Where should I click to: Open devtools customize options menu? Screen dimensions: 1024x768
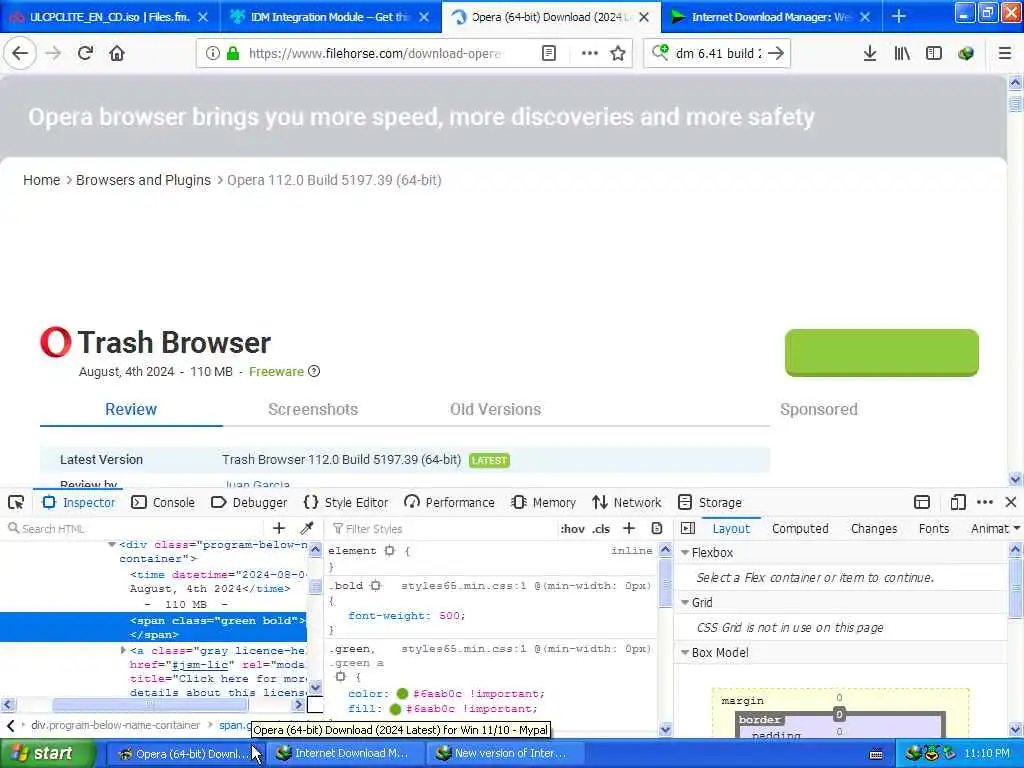[x=985, y=502]
